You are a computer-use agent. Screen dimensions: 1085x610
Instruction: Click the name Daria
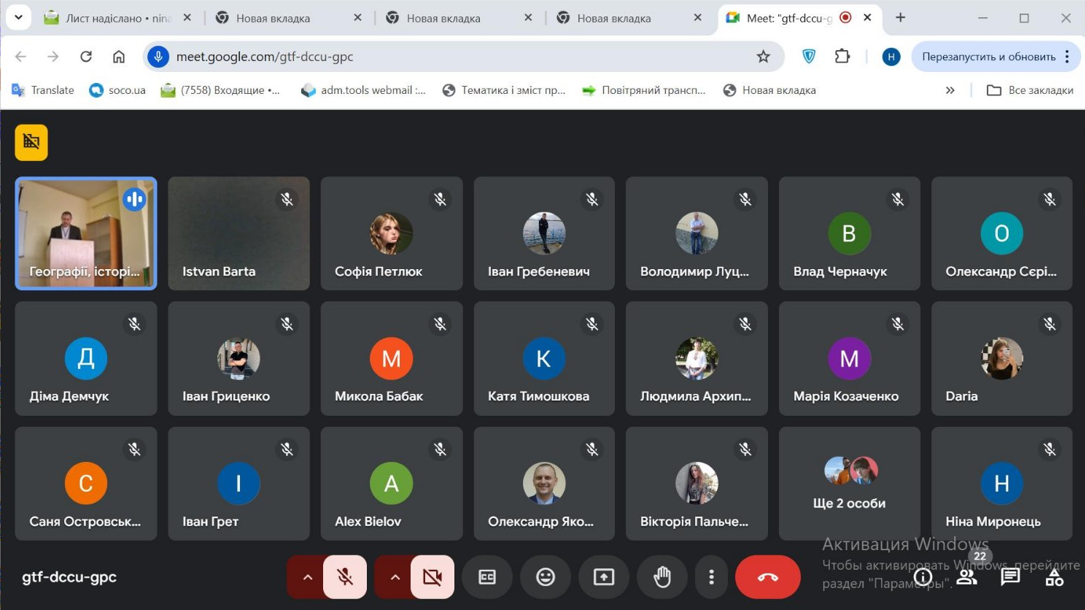pos(961,396)
